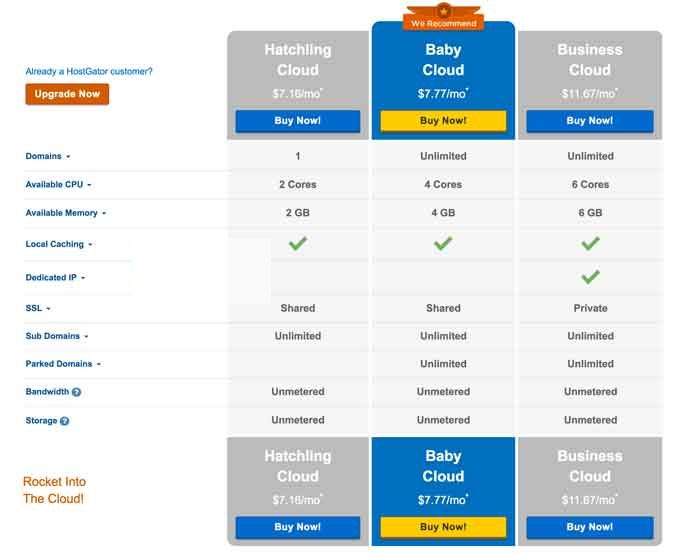This screenshot has height=553, width=700.
Task: Click the Local Caching checkmark for Hatchling Cloud
Action: [x=298, y=244]
